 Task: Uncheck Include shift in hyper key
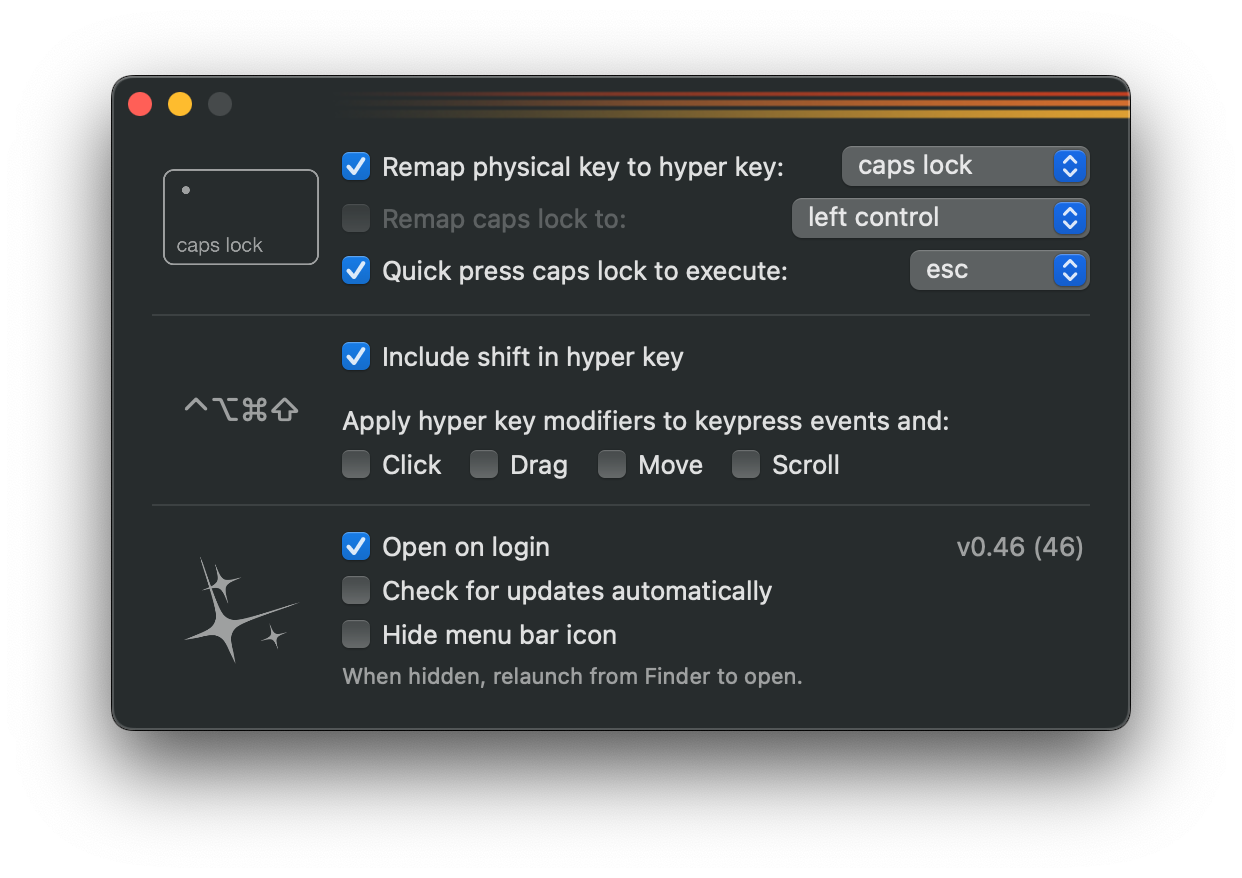point(356,356)
